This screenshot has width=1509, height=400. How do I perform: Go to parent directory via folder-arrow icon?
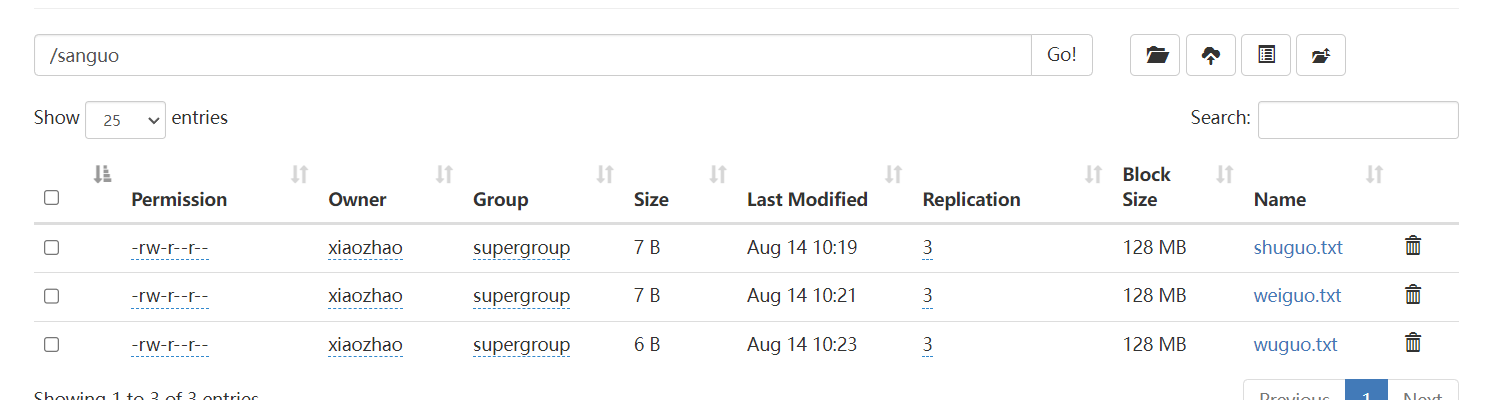pyautogui.click(x=1321, y=55)
